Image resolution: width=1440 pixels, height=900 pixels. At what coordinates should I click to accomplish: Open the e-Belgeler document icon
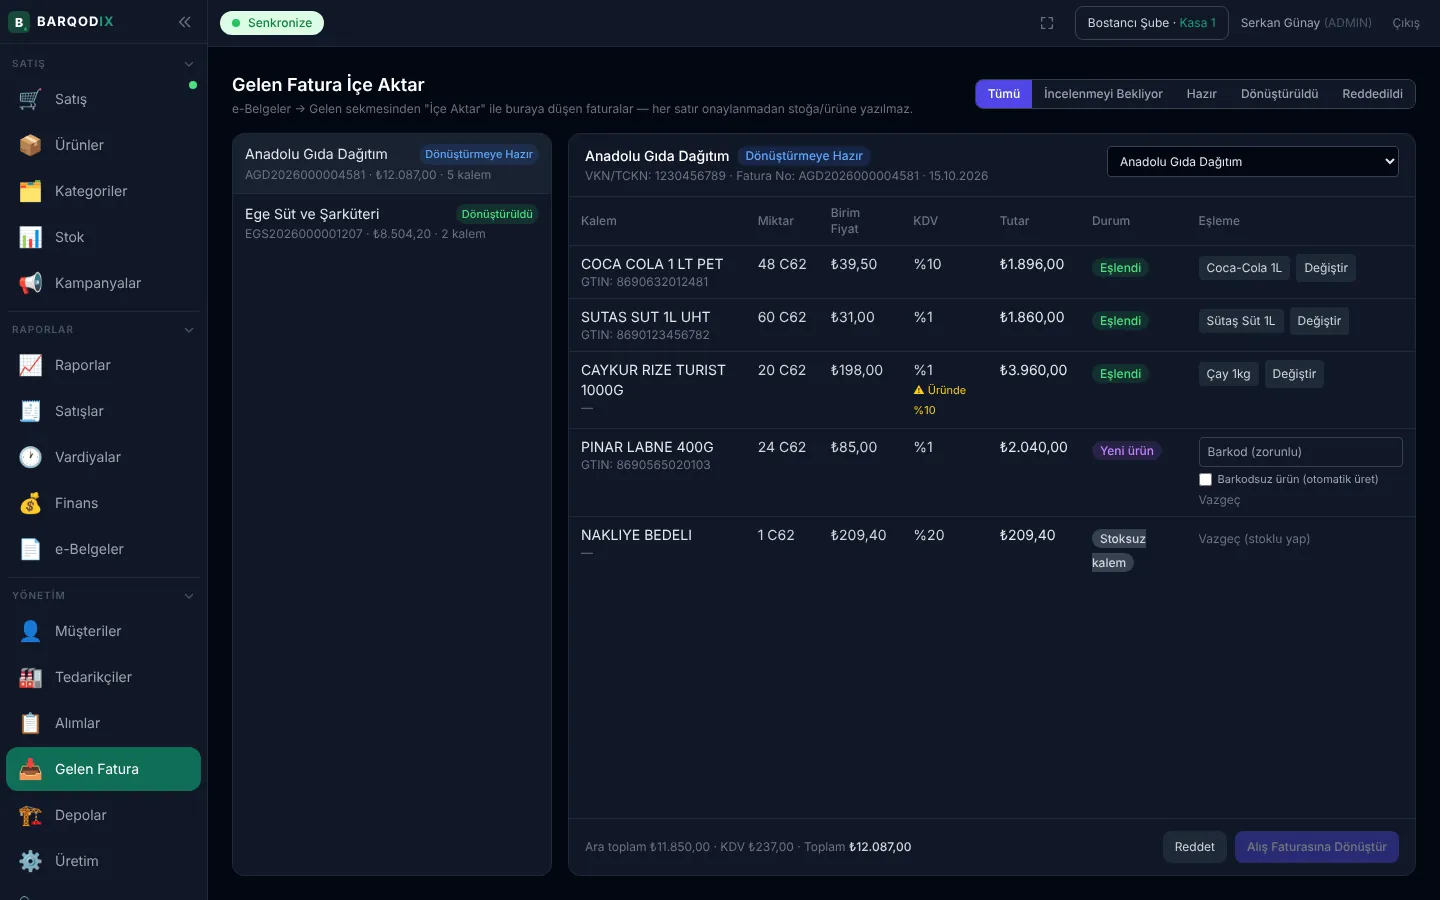click(30, 549)
